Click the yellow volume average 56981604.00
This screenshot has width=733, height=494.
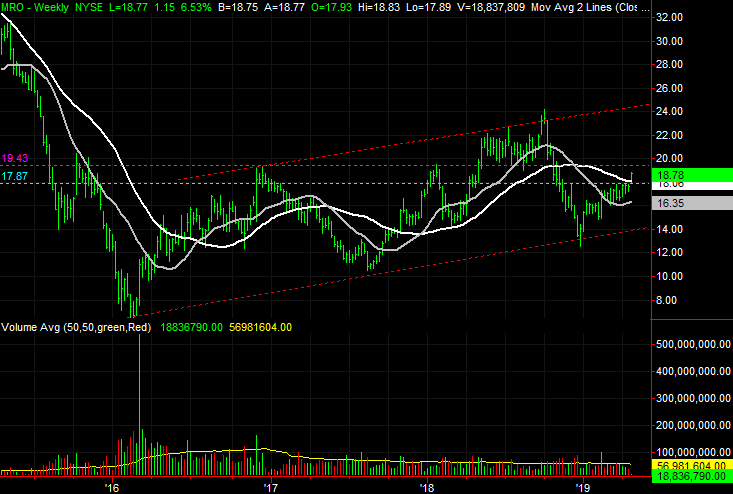pyautogui.click(x=260, y=327)
